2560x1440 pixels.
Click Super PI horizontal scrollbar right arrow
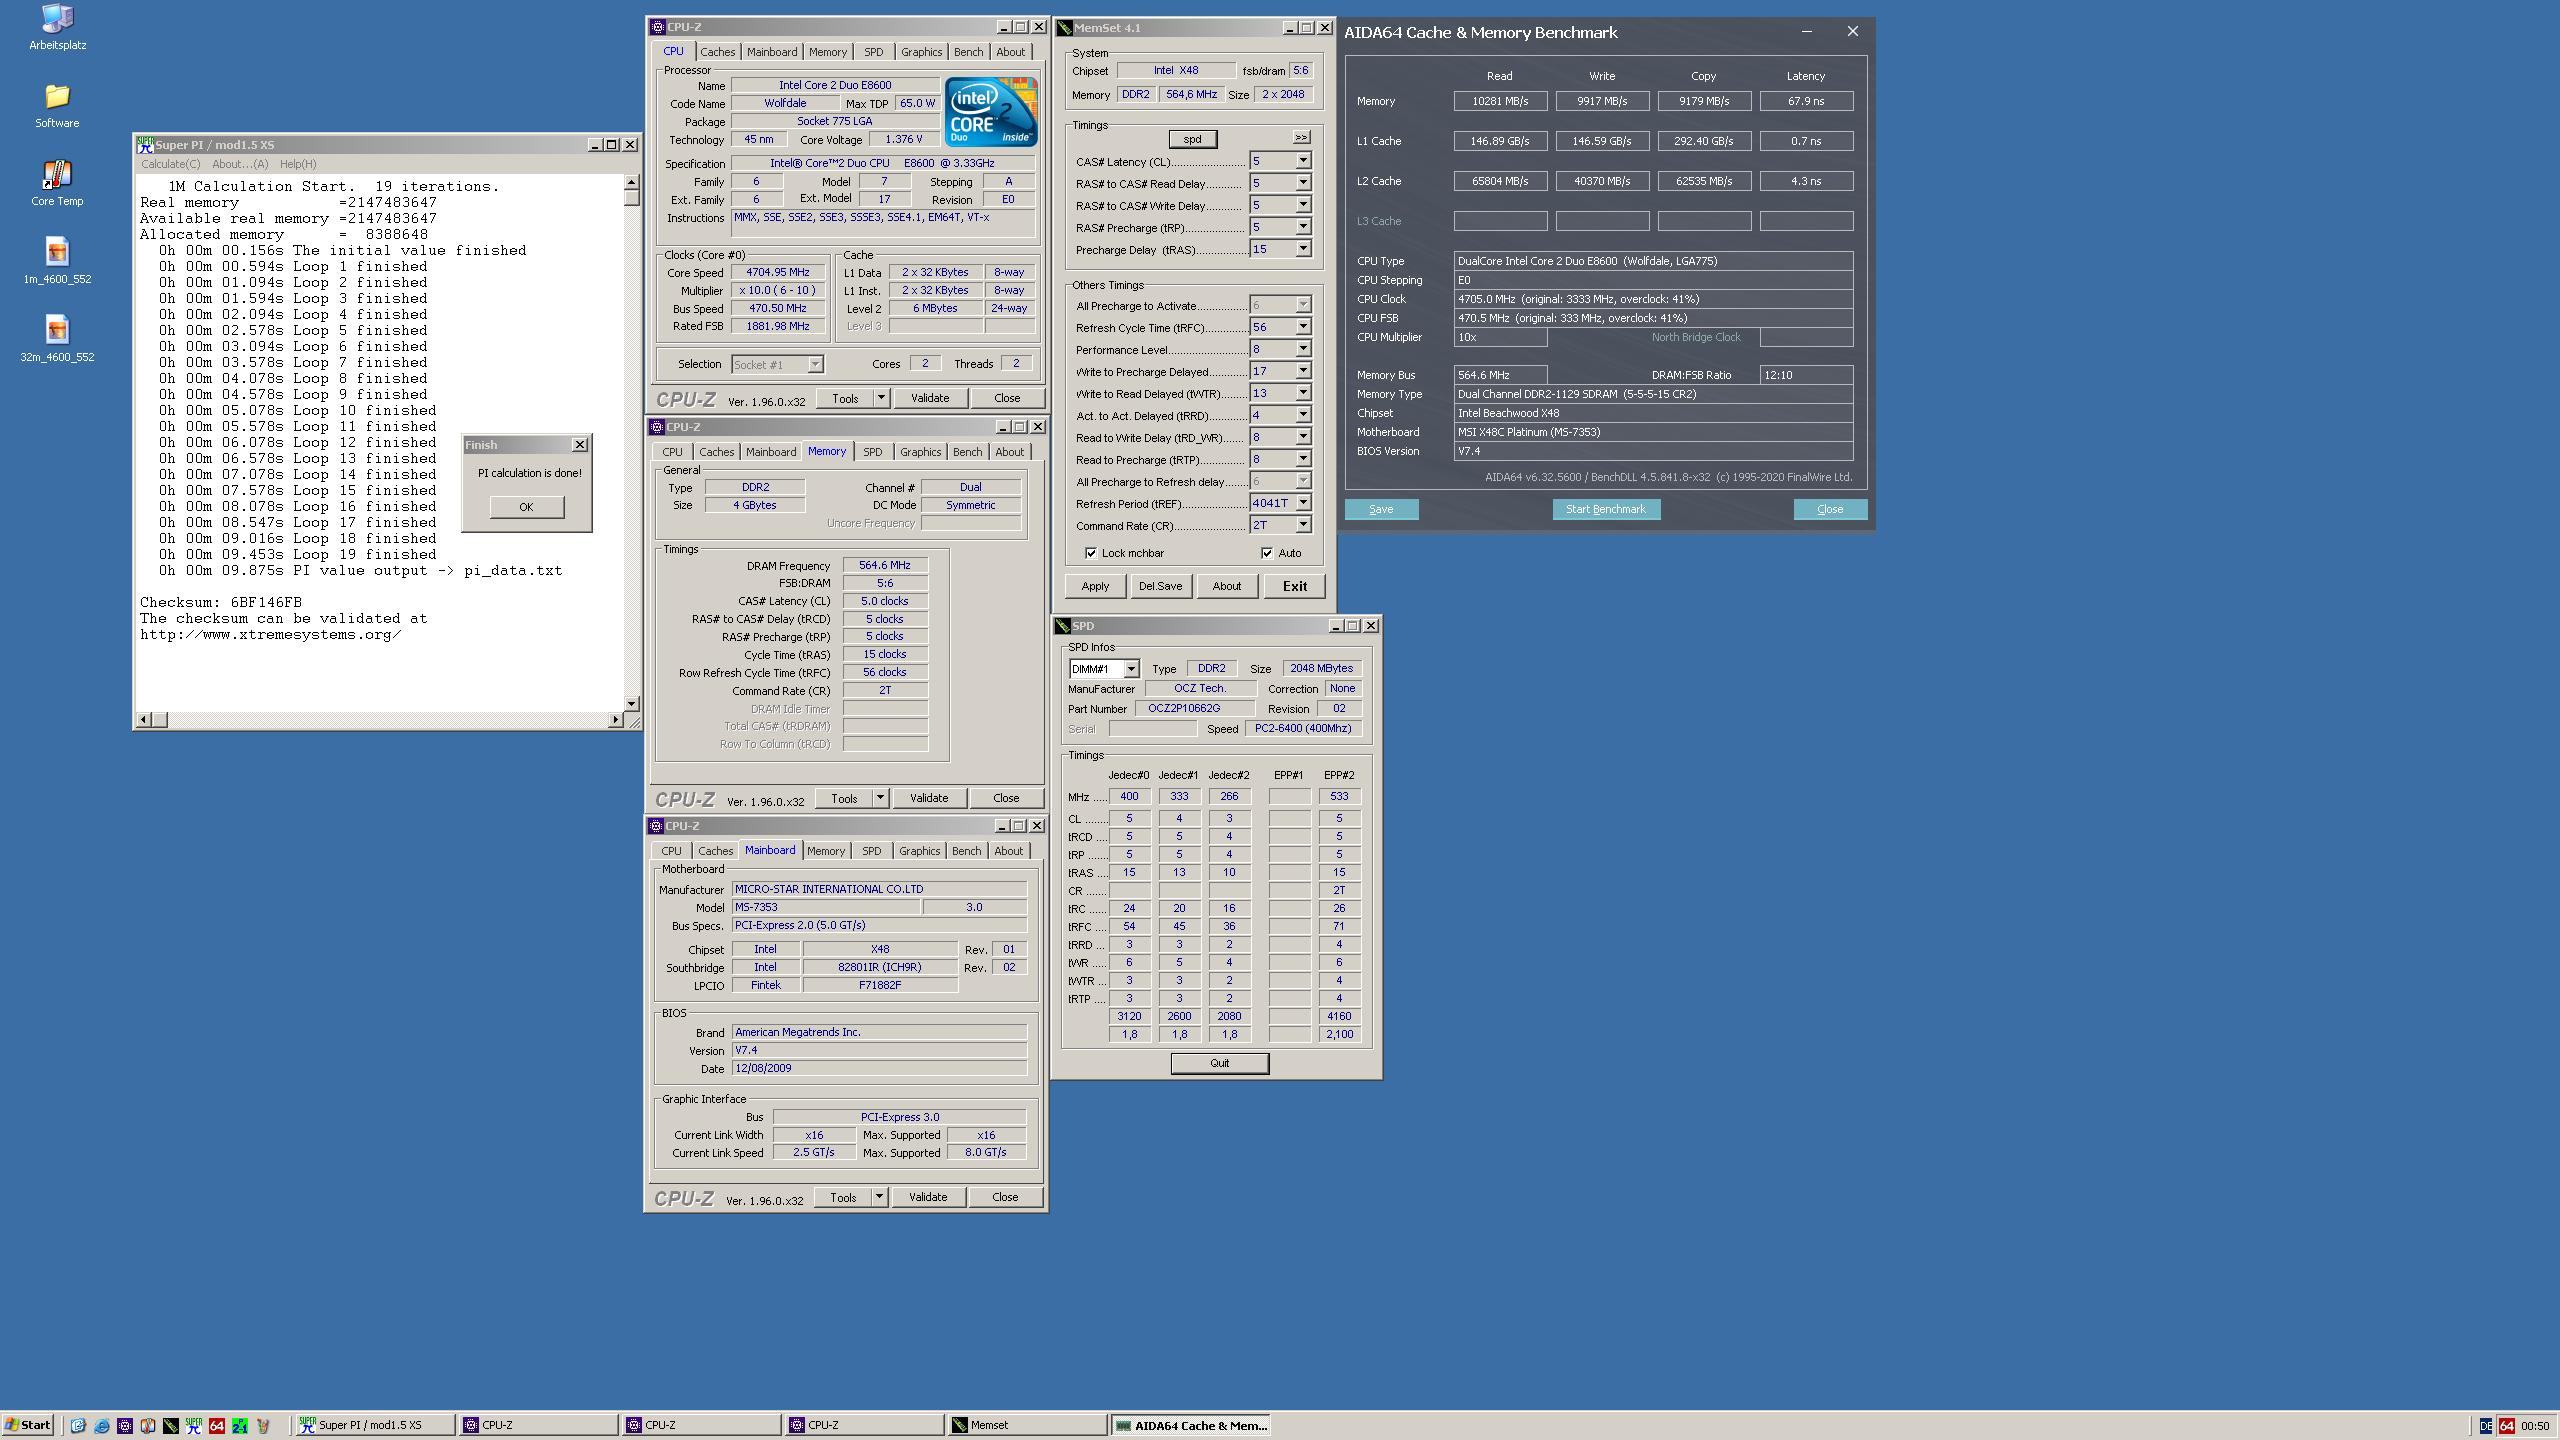(615, 720)
